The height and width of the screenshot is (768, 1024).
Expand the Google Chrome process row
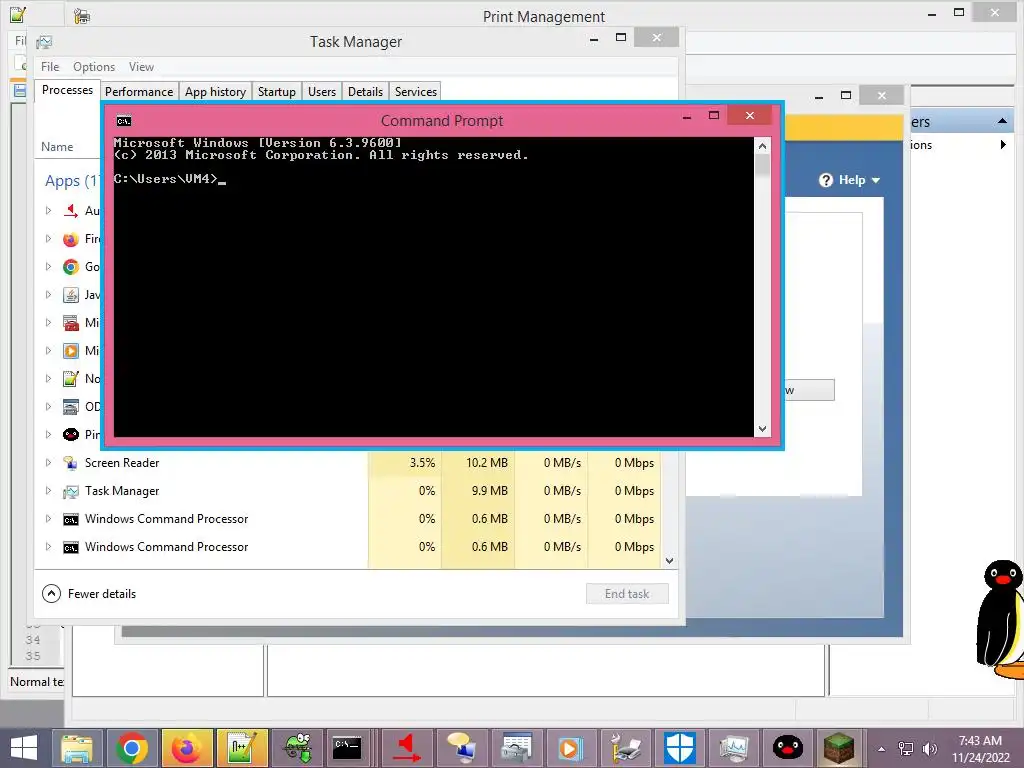pos(48,266)
